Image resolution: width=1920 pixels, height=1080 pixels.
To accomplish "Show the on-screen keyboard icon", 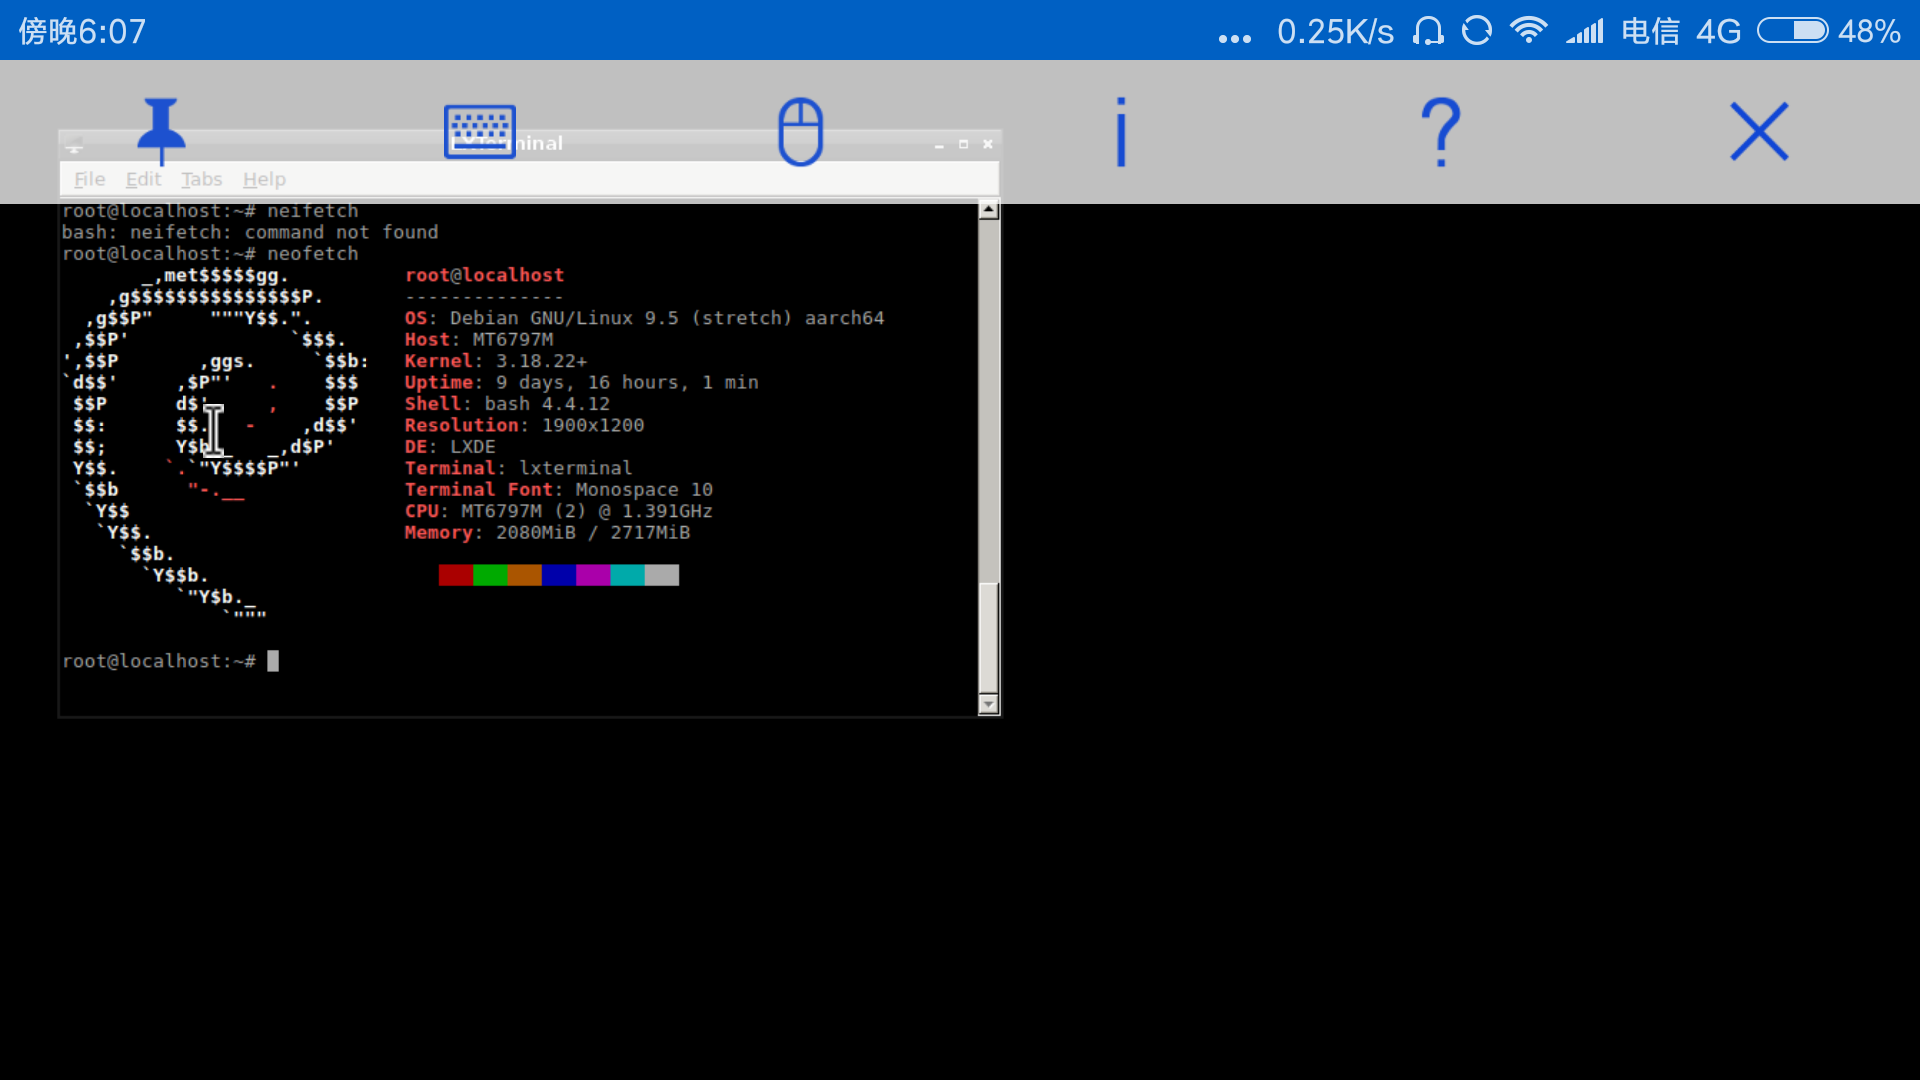I will pyautogui.click(x=480, y=131).
